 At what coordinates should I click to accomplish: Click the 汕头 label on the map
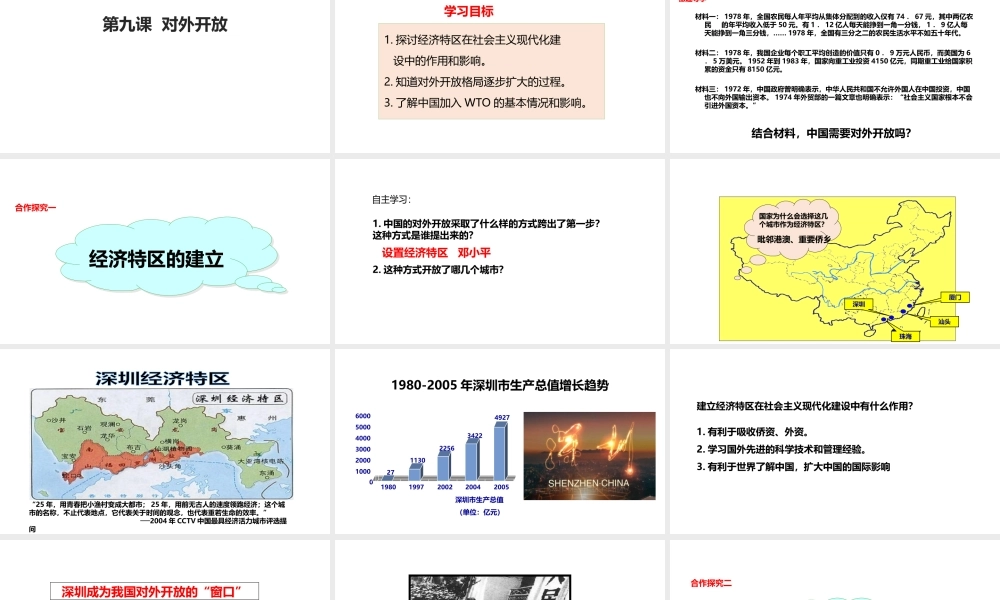pos(944,321)
